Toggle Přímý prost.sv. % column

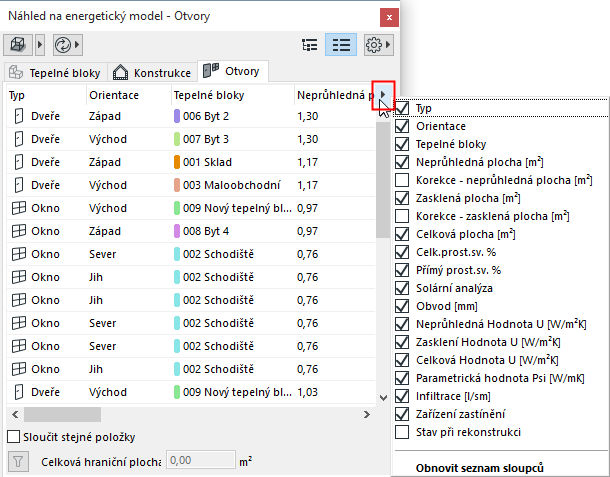tap(402, 270)
